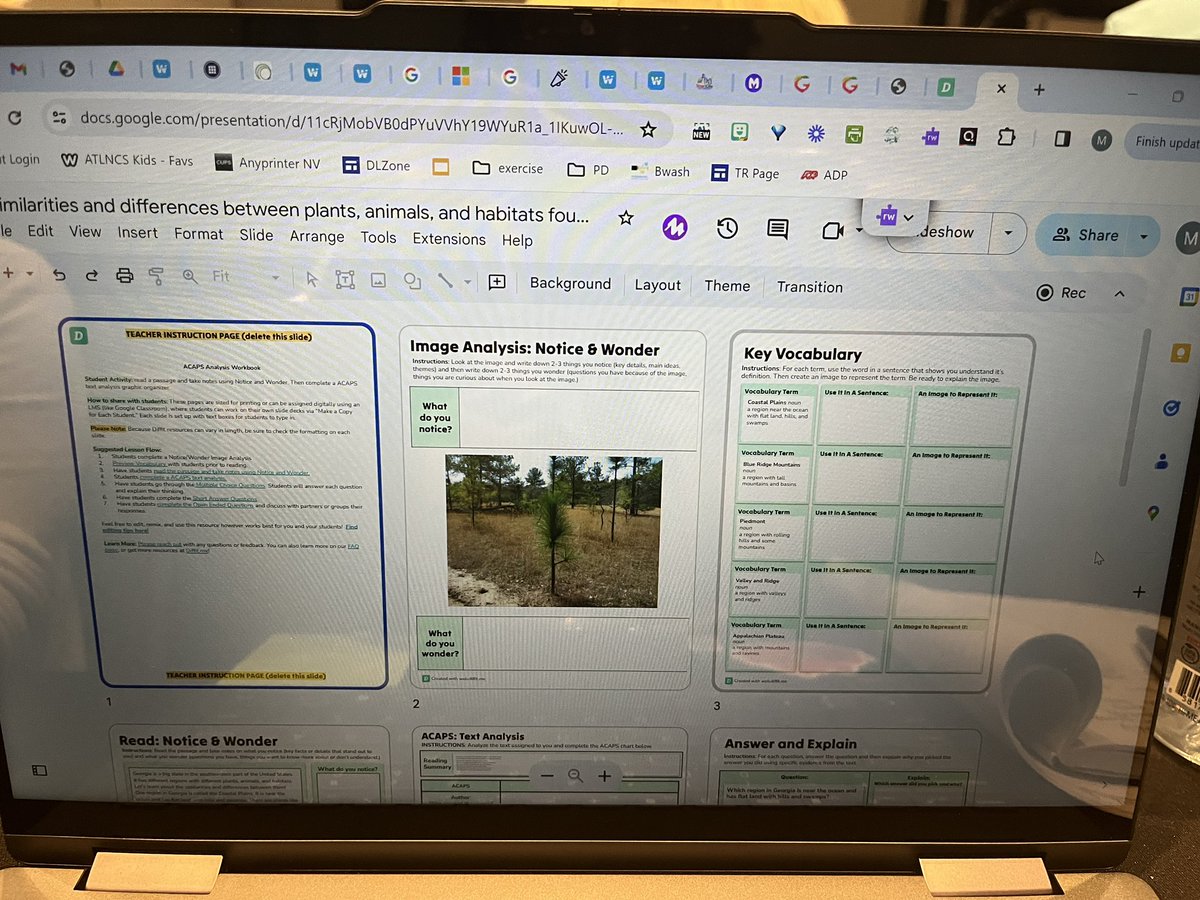Bookmark this page with the address bar star
This screenshot has width=1200, height=900.
point(648,130)
